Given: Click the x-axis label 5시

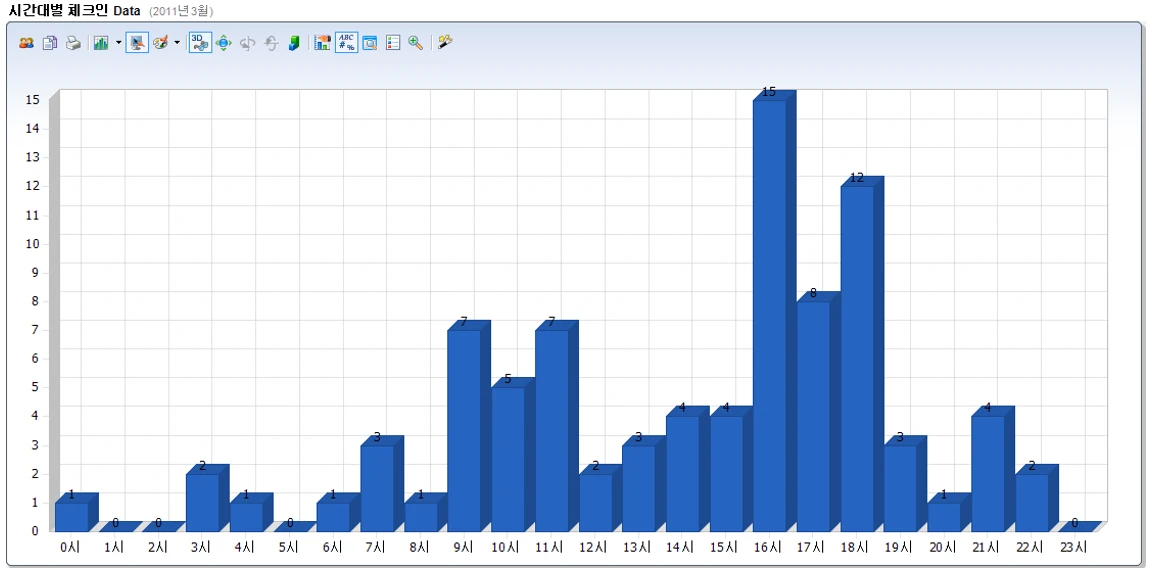Looking at the screenshot, I should 289,547.
